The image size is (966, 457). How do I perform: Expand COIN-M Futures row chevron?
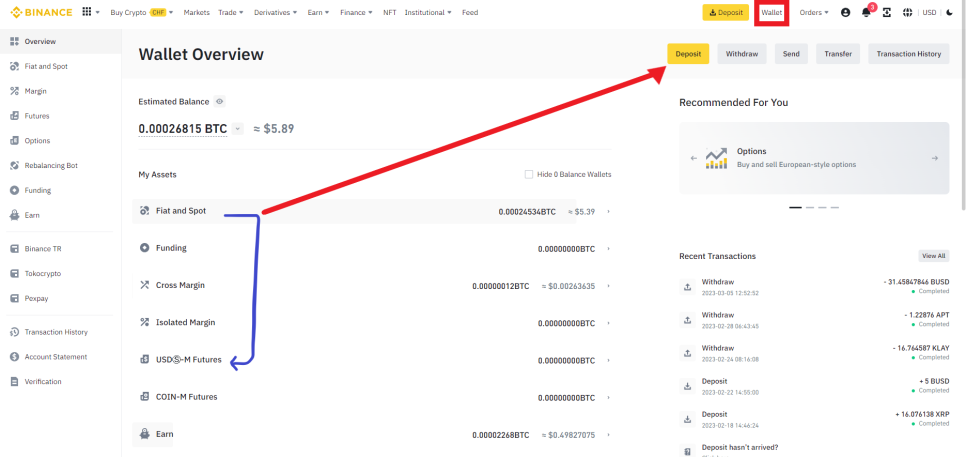pyautogui.click(x=609, y=398)
